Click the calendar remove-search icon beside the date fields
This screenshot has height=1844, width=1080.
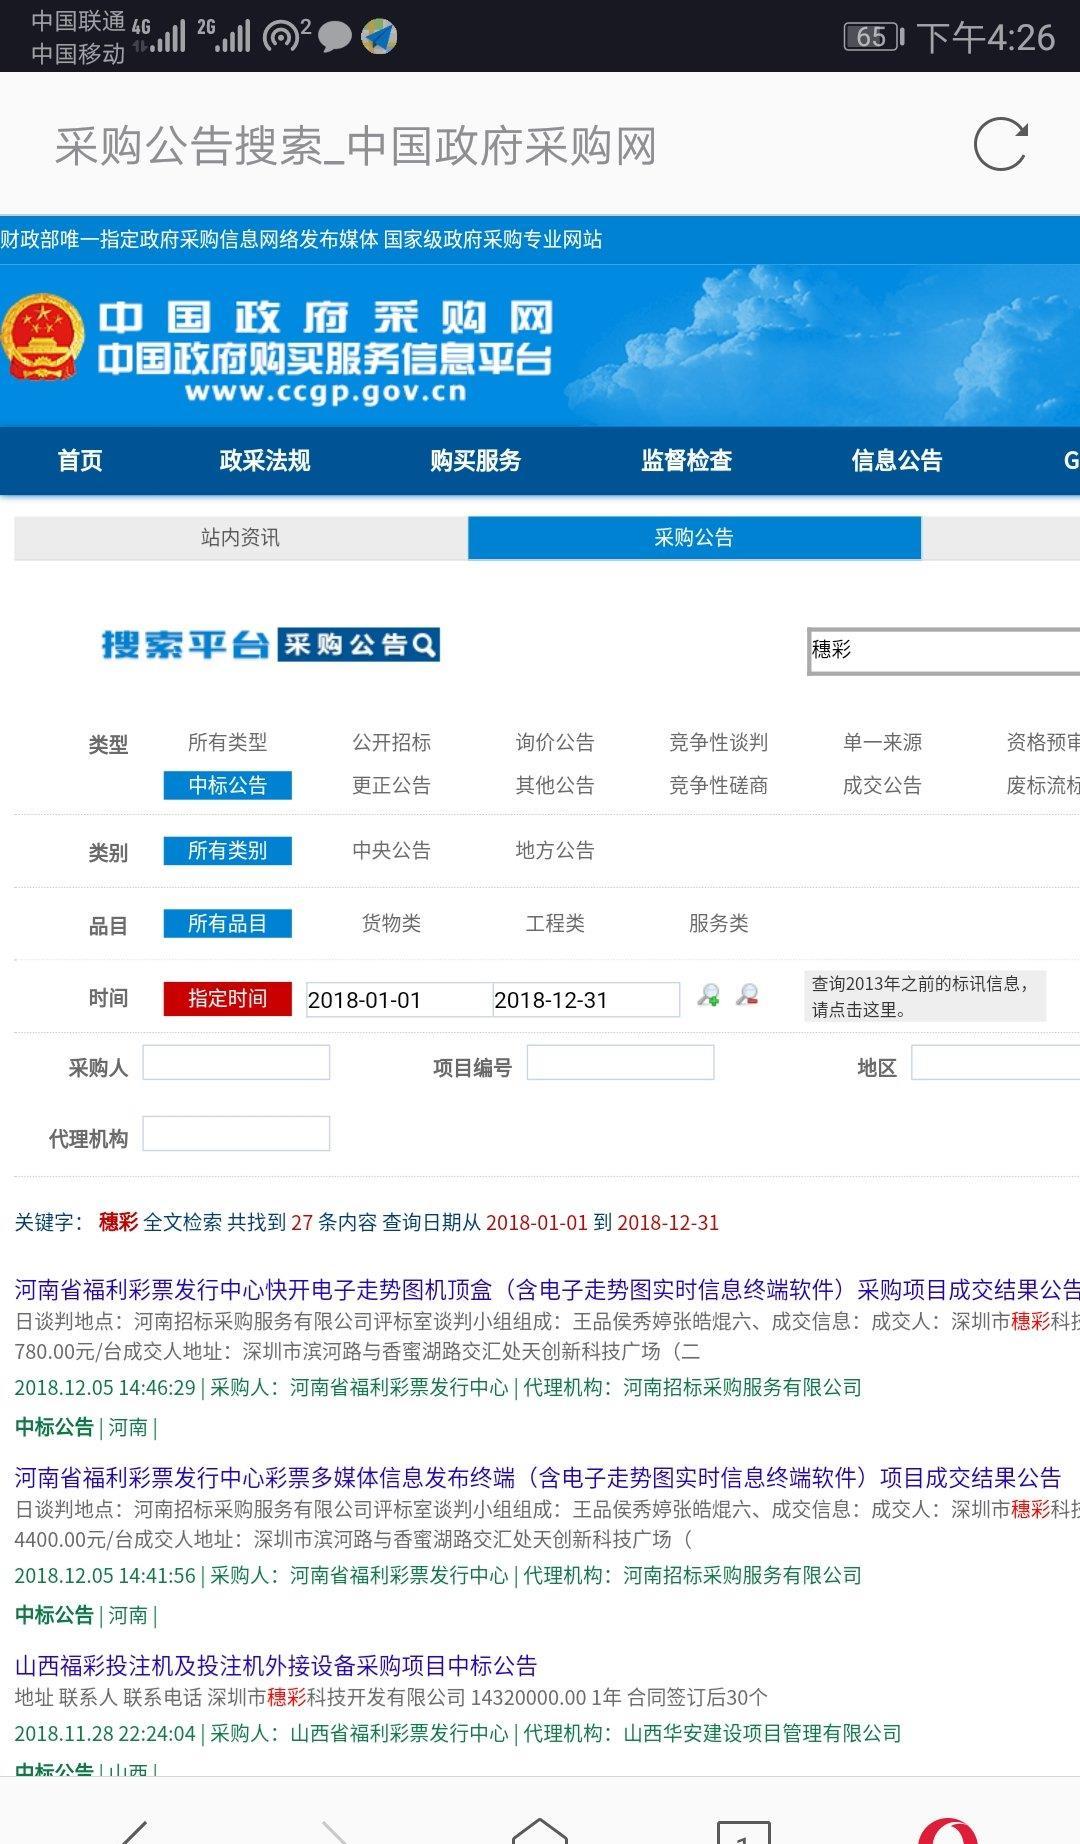point(747,996)
